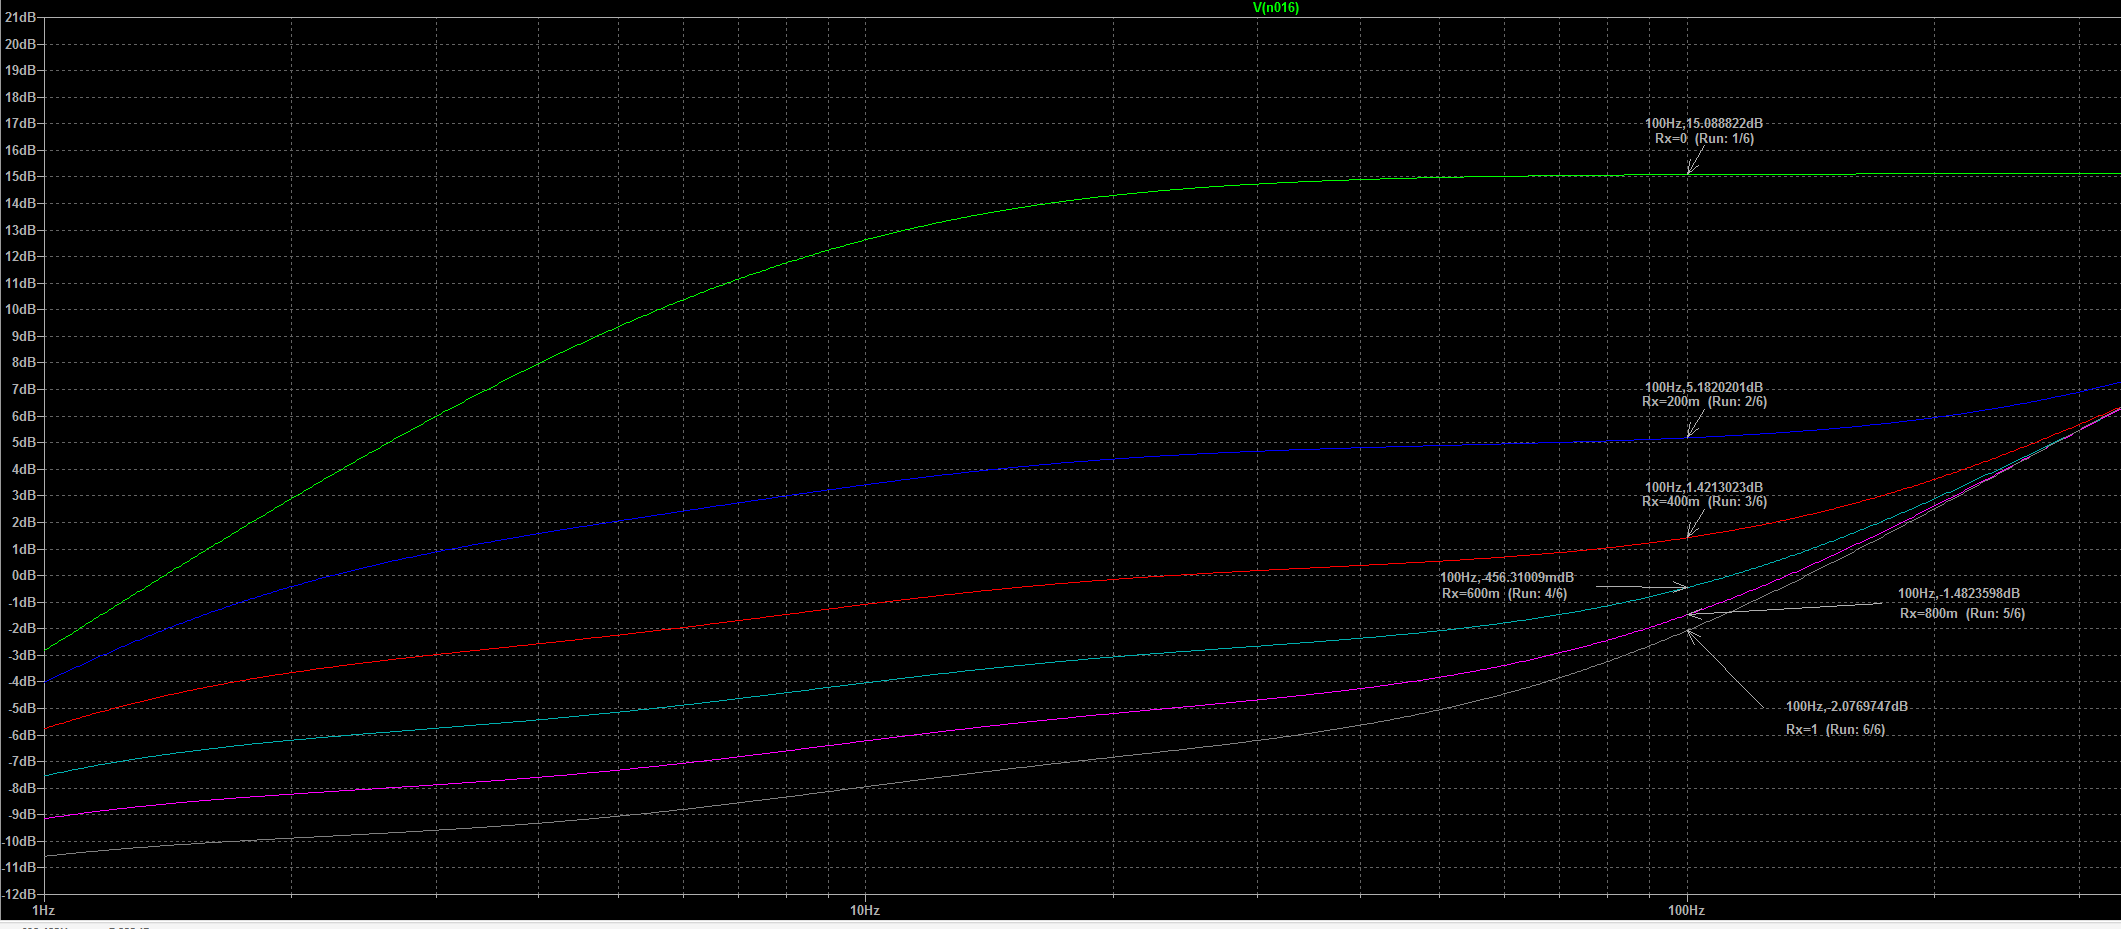Click the 15dB vertical axis label
The height and width of the screenshot is (929, 2121).
[x=20, y=177]
